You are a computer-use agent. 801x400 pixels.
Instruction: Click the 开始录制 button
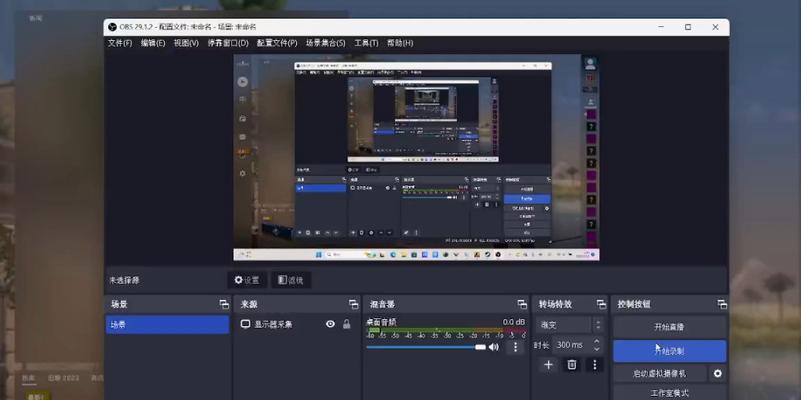click(x=669, y=351)
